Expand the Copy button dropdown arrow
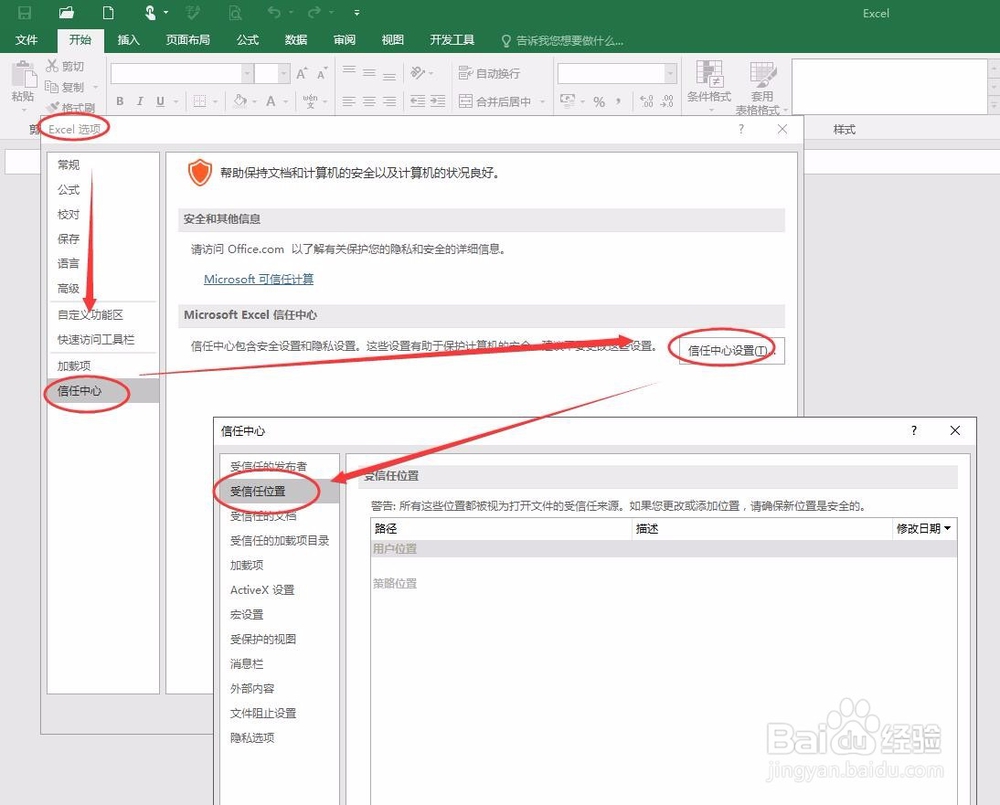The width and height of the screenshot is (1000, 805). click(96, 87)
